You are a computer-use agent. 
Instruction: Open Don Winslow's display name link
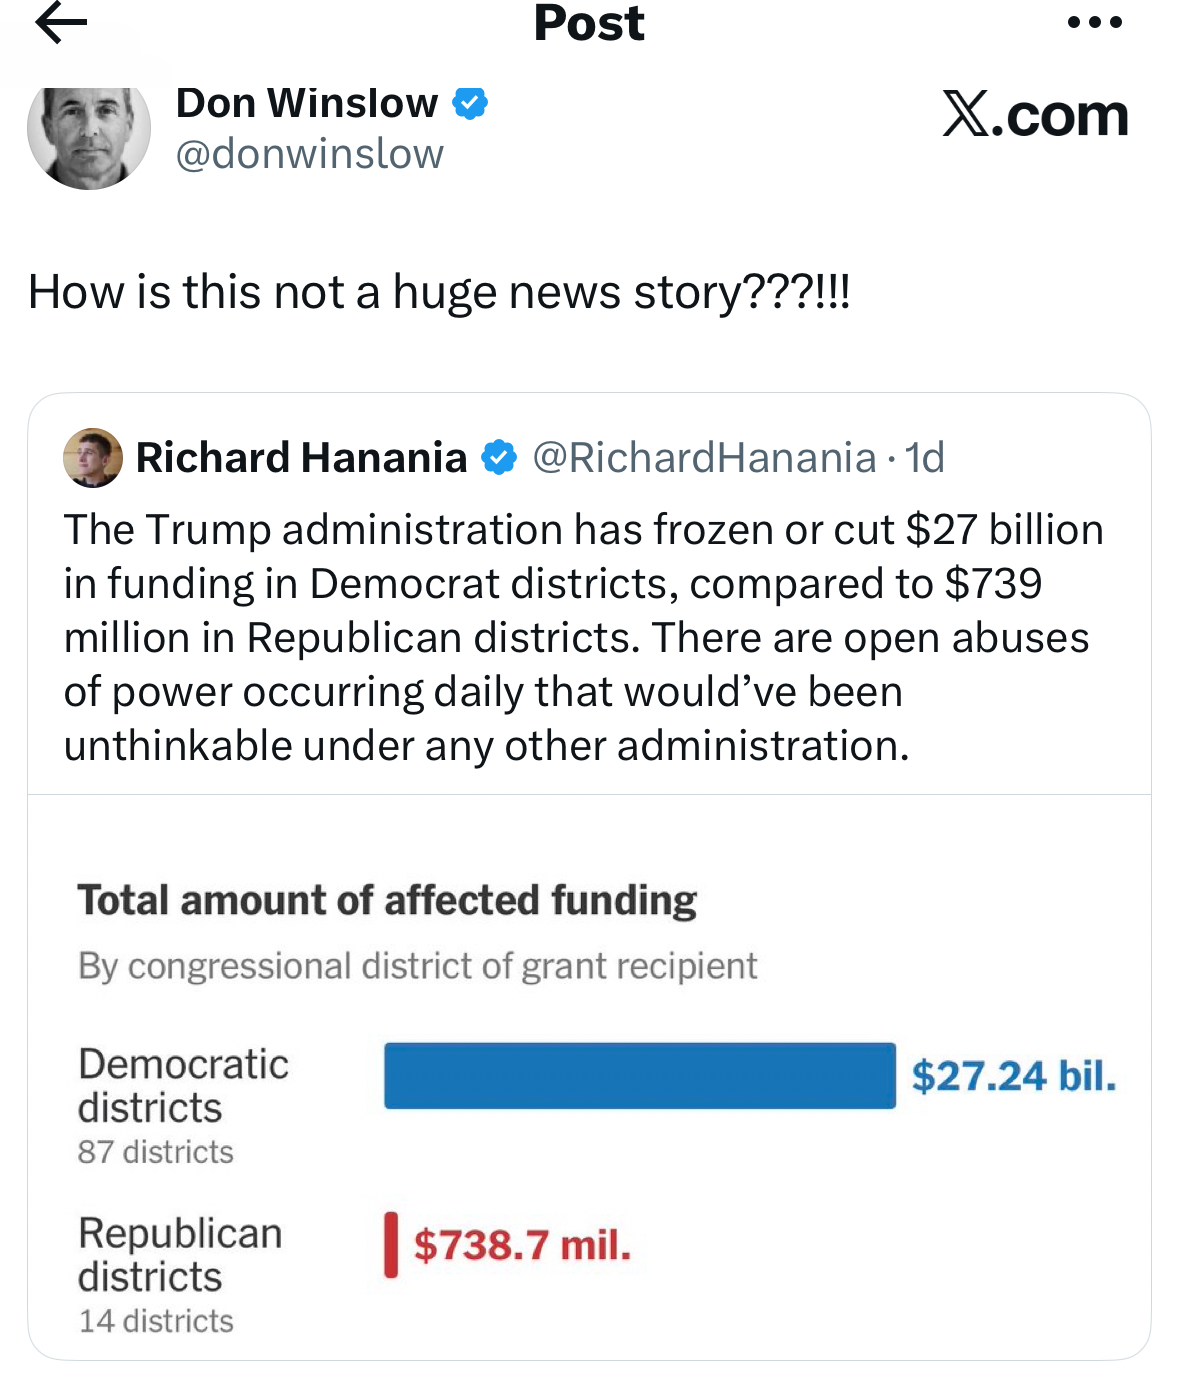306,103
